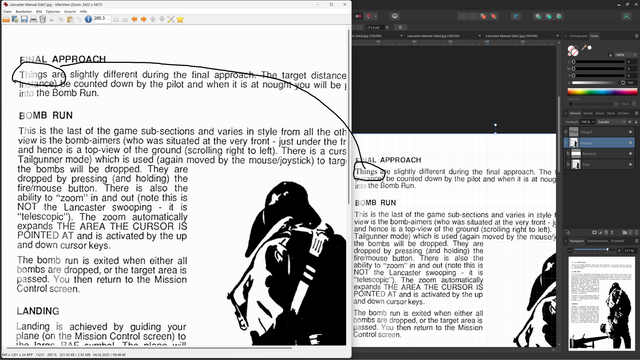Open snapping options dropdown arrow next to magnet
Screen dimensions: 640x360
(x=376, y=16)
